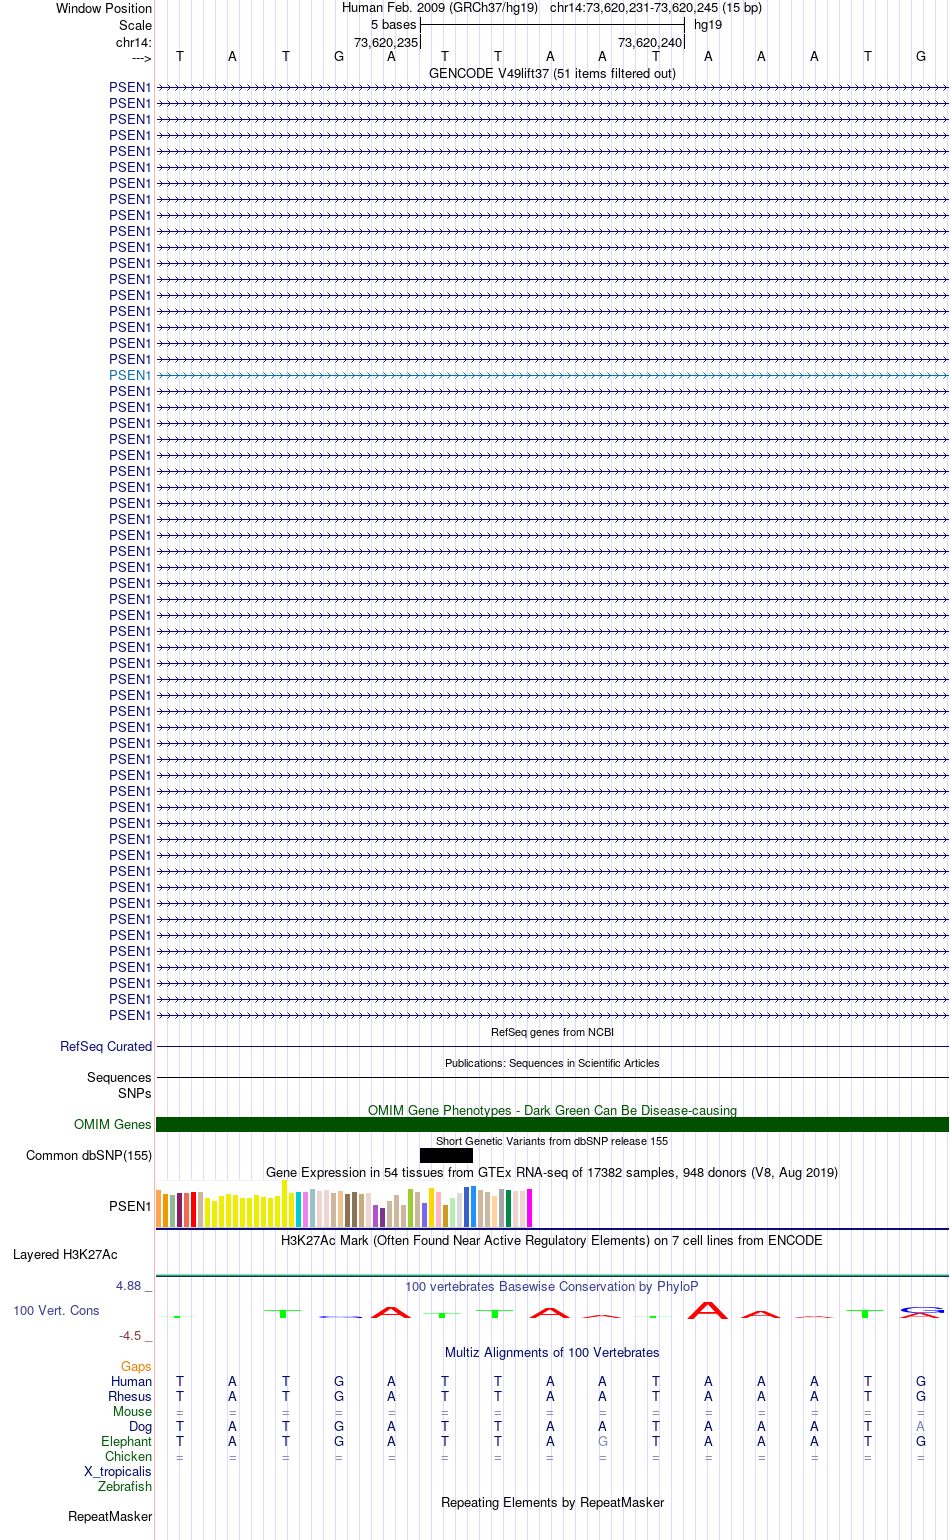950x1540 pixels.
Task: Click the 73,620,240 position marker
Action: tap(650, 42)
